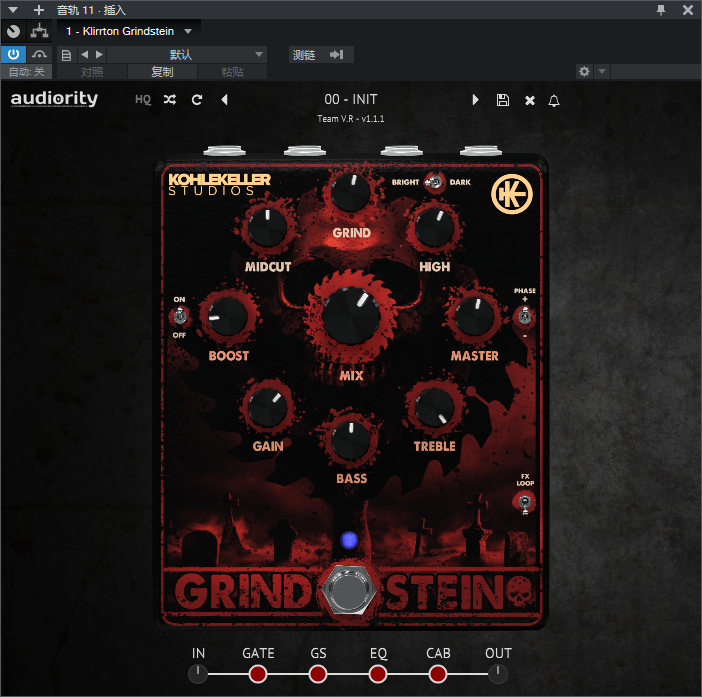
Task: Click the Team V.R - v1.1.1 version text
Action: point(351,119)
